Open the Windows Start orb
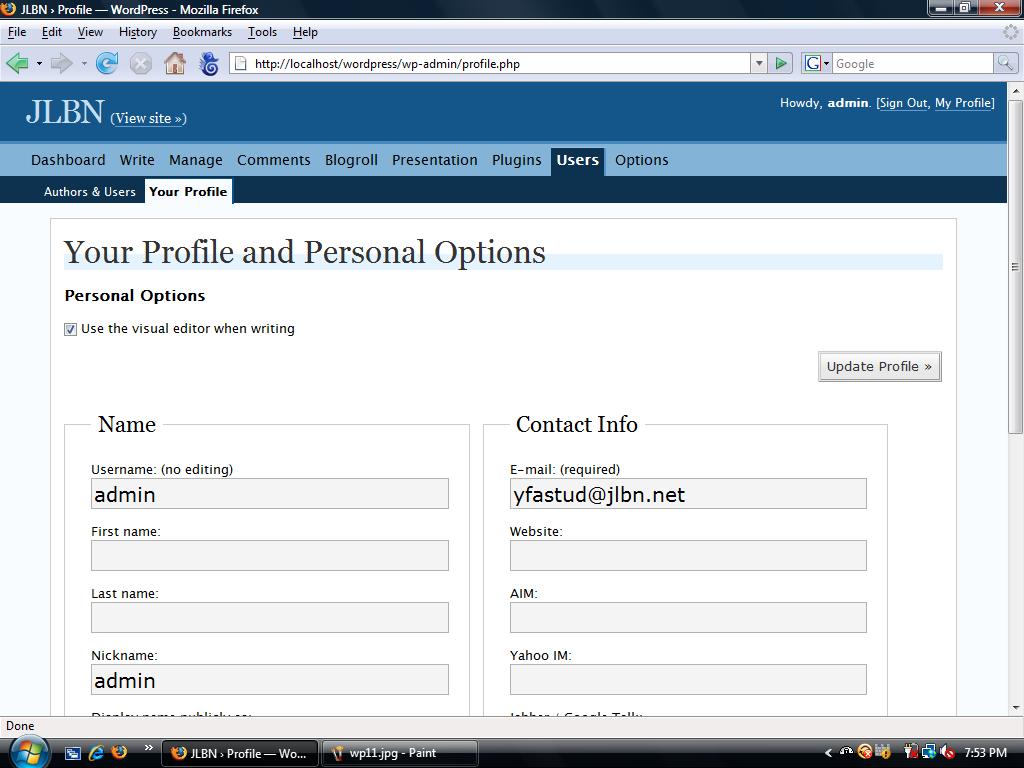 [27, 750]
